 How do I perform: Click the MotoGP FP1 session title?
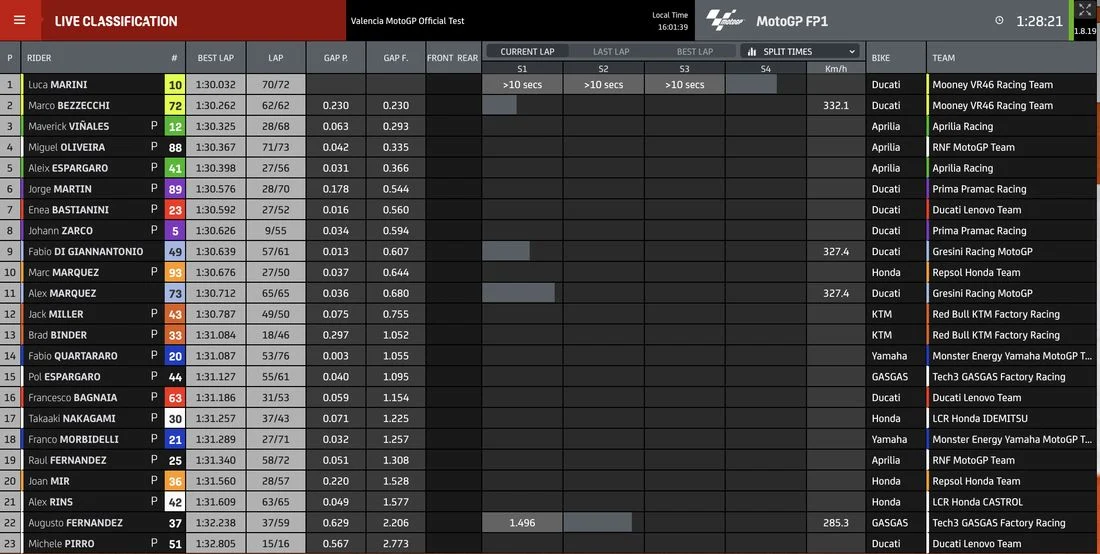pos(792,21)
